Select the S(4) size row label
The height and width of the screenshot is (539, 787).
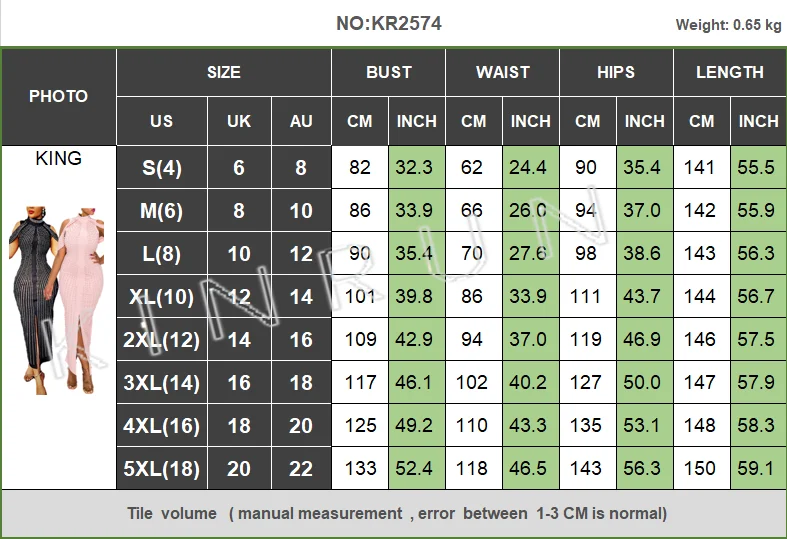[x=162, y=168]
